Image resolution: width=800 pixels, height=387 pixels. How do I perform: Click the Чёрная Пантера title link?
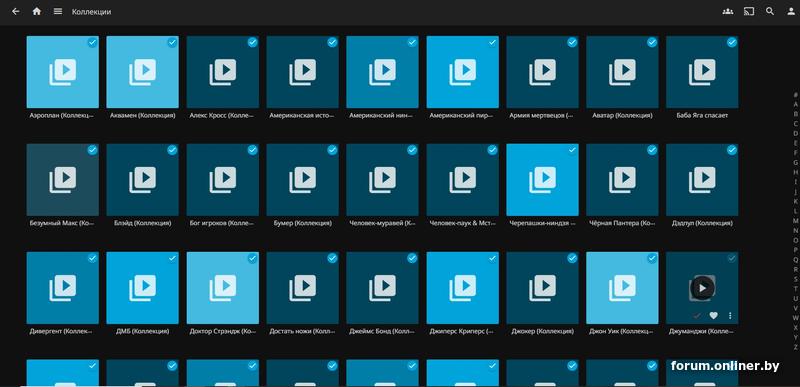point(622,223)
